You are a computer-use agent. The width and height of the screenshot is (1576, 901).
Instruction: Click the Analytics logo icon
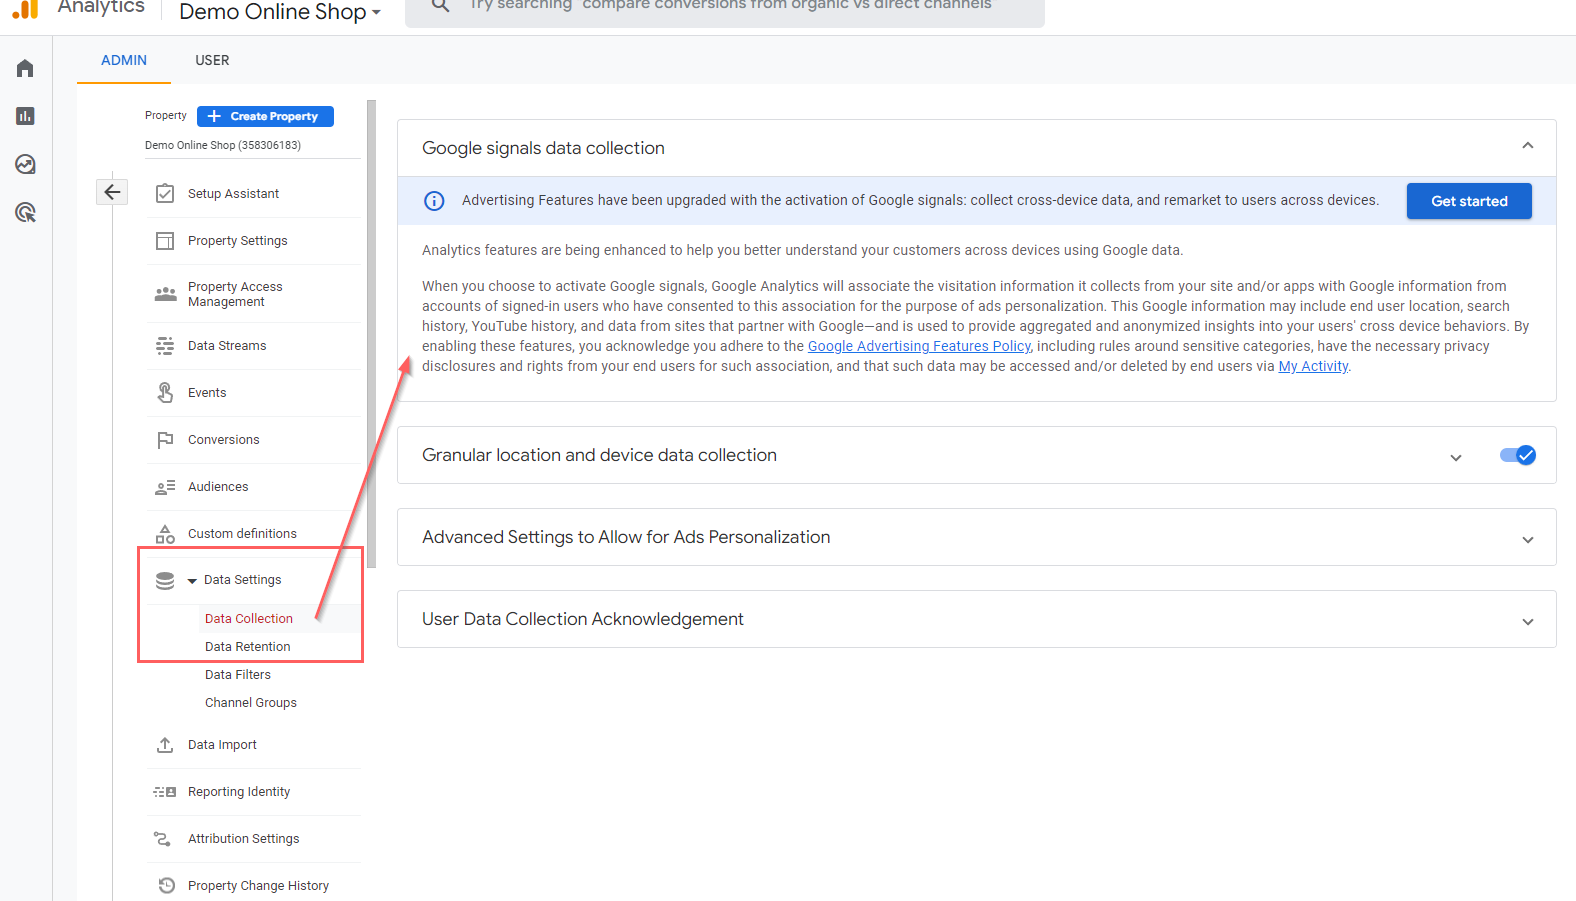[25, 8]
